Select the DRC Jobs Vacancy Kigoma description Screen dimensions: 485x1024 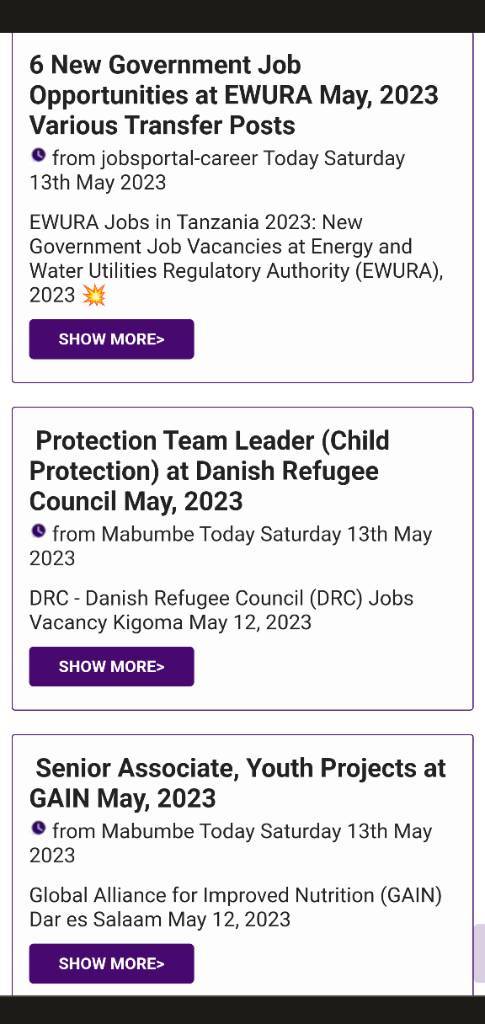pos(221,610)
